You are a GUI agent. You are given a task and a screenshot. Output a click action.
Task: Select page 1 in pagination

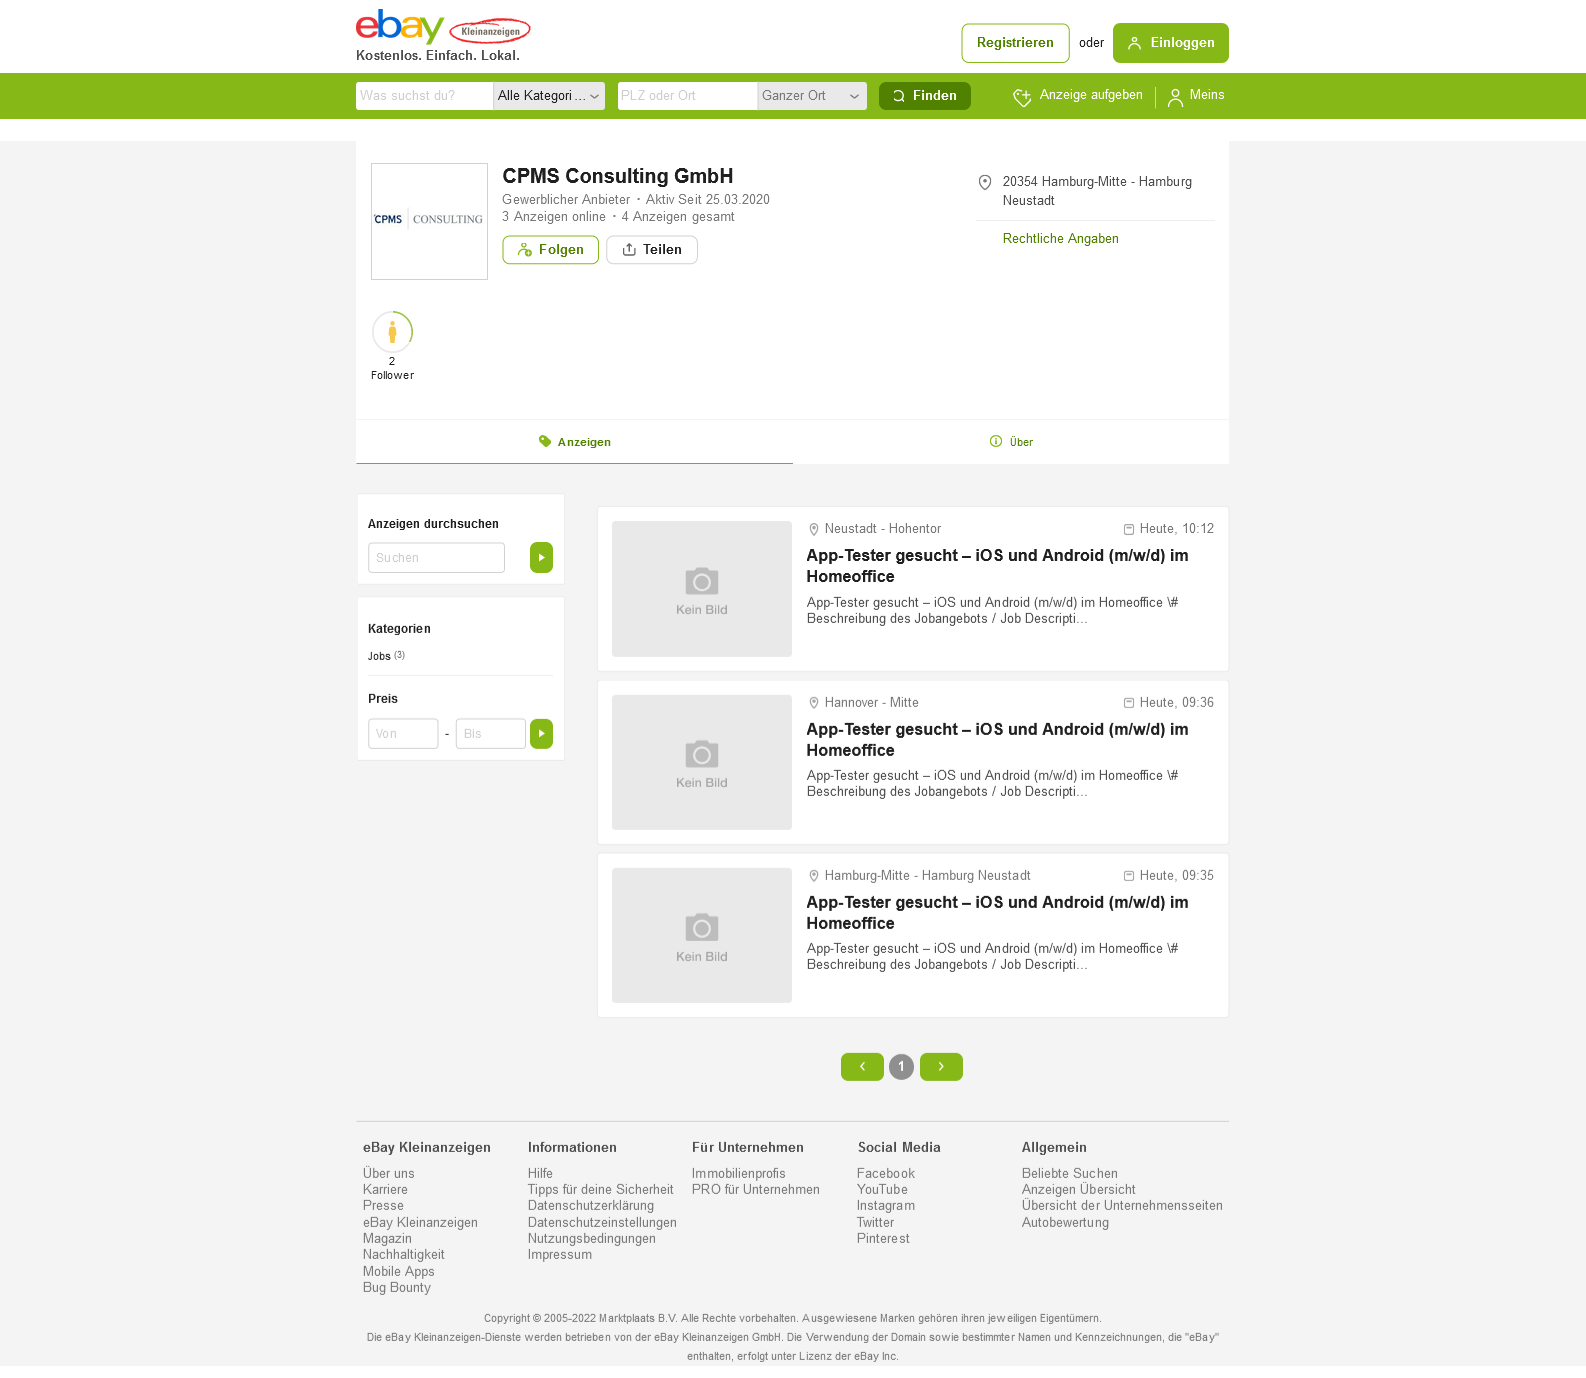[901, 1067]
